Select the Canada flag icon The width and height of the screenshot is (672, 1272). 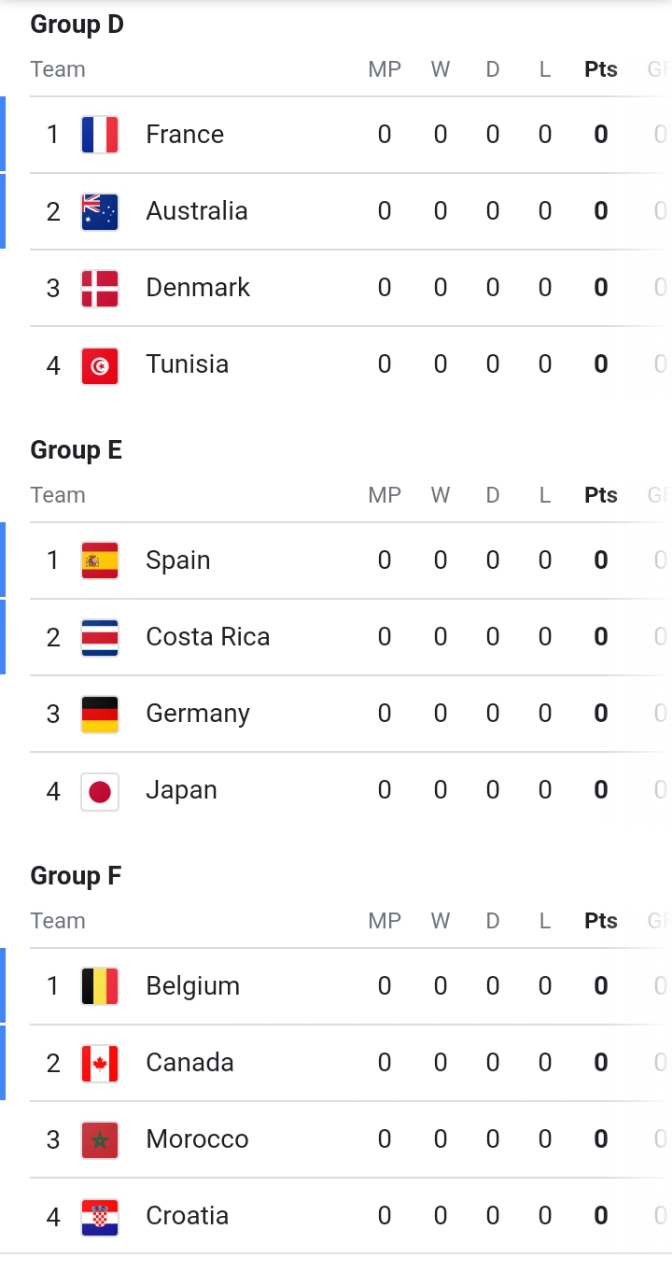[100, 1064]
